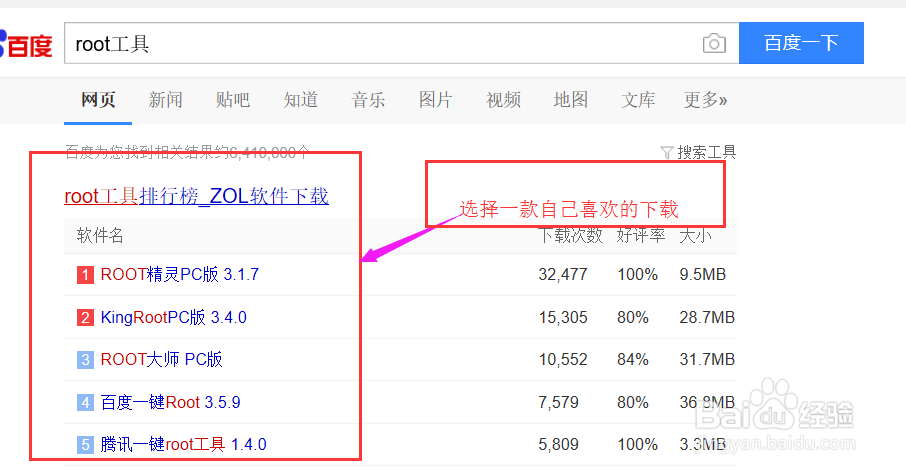The height and width of the screenshot is (475, 906).
Task: Click the search tools filter icon
Action: (x=666, y=153)
